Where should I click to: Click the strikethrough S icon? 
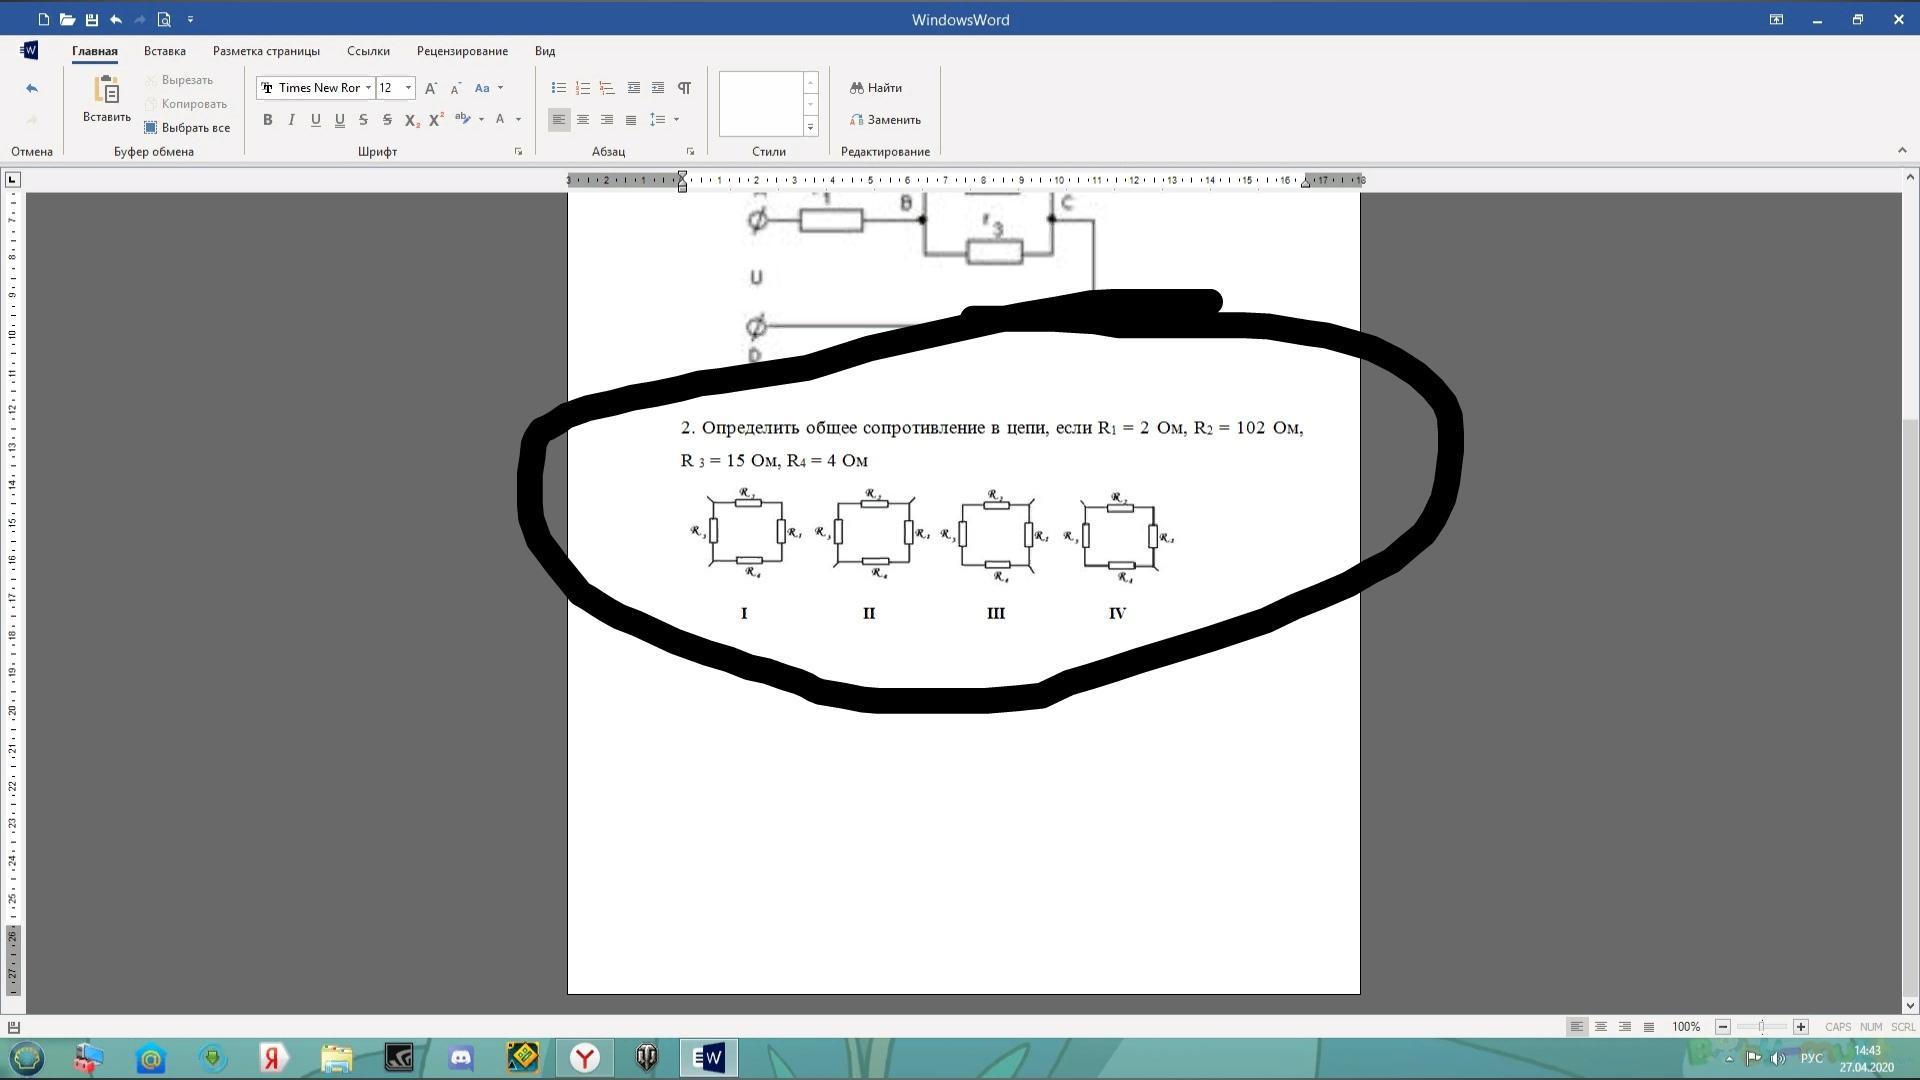[363, 120]
